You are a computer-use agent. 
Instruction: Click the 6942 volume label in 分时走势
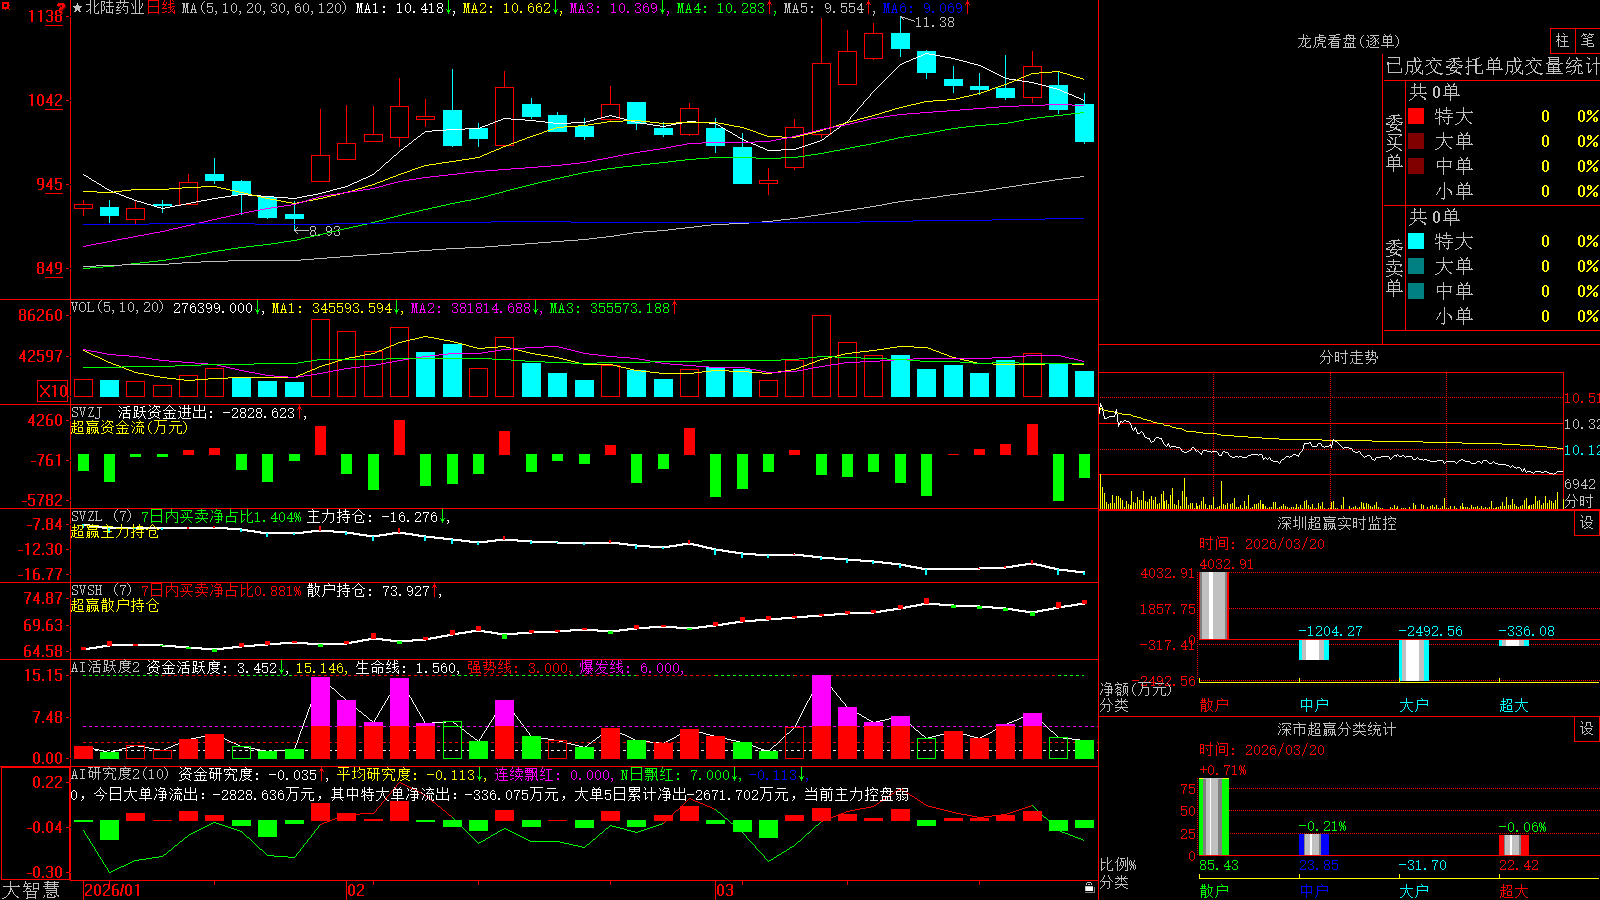pyautogui.click(x=1580, y=484)
